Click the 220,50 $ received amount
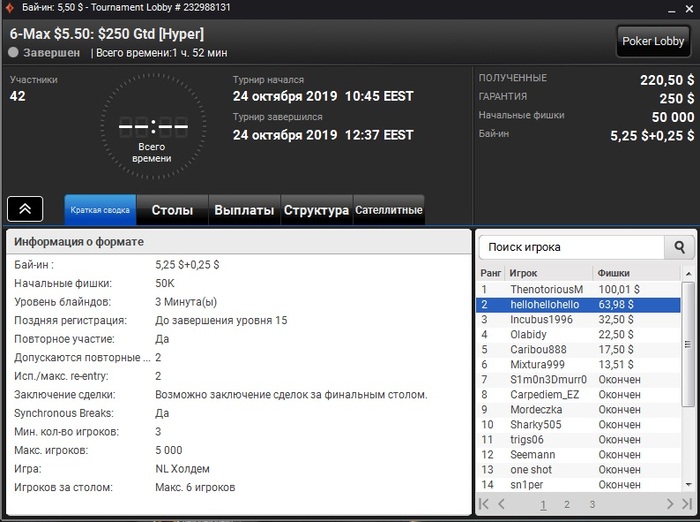Screen dimensions: 700x522 point(667,80)
